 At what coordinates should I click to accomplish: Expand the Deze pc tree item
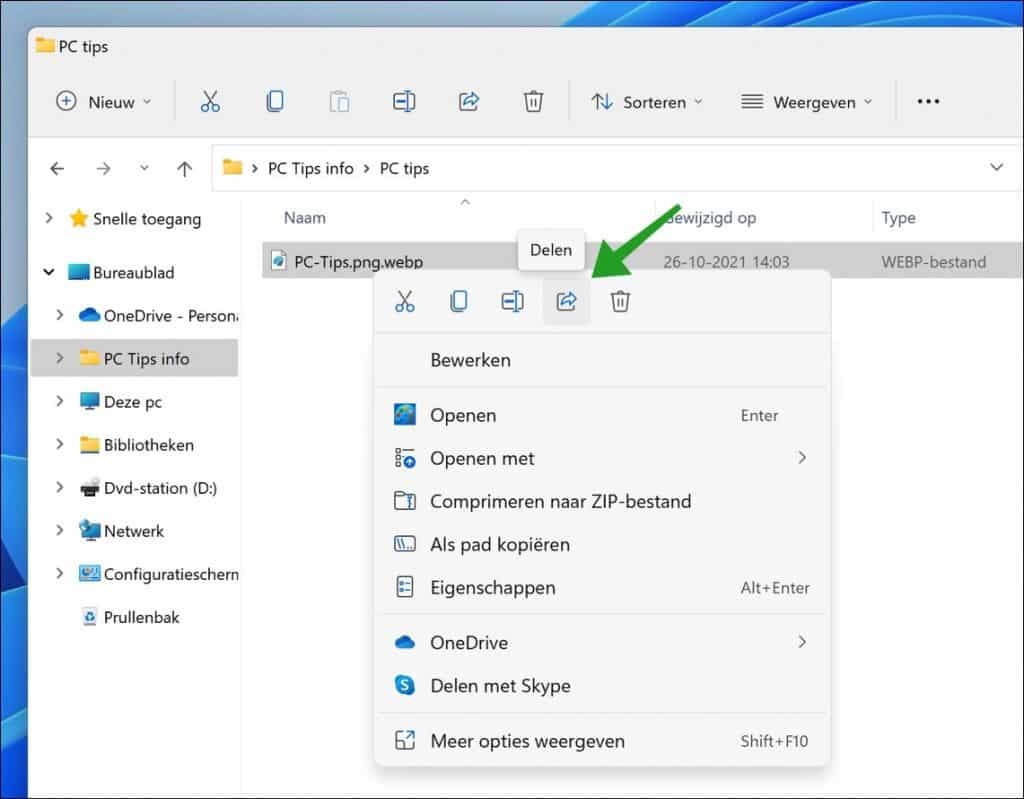point(62,401)
